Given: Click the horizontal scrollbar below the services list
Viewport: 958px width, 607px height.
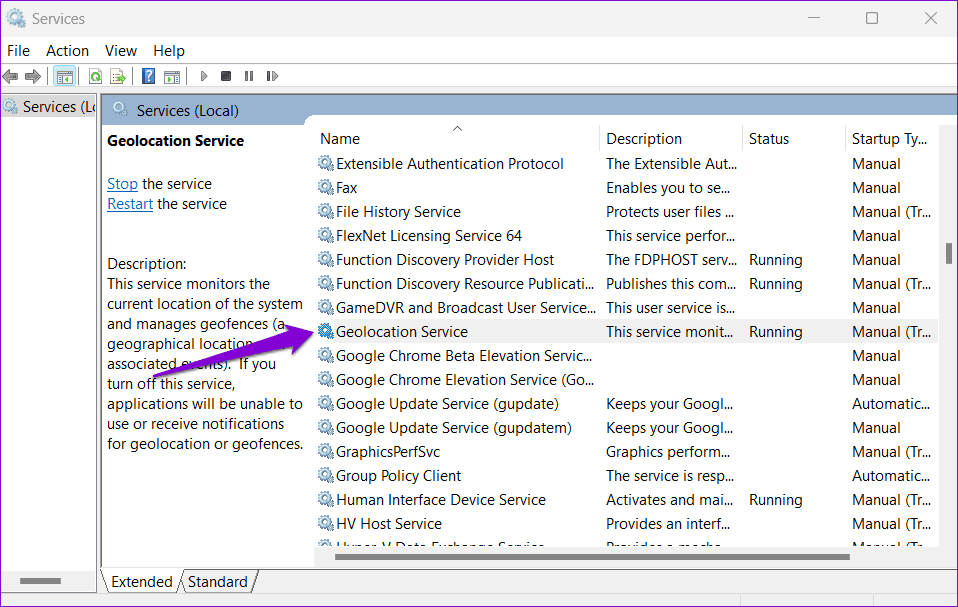Looking at the screenshot, I should 592,557.
